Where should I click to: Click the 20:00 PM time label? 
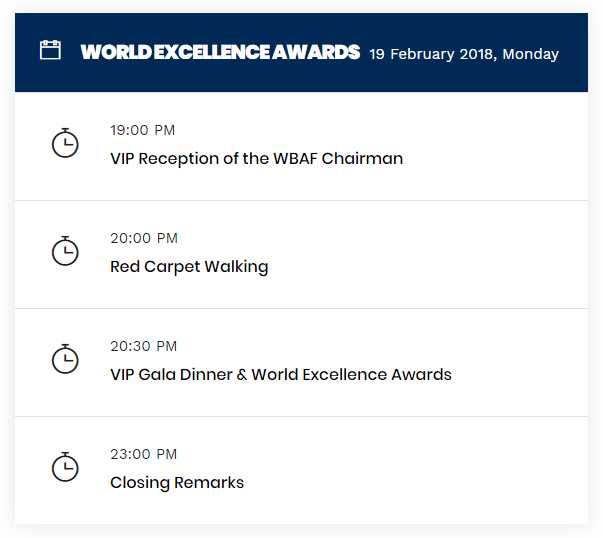[x=144, y=238]
